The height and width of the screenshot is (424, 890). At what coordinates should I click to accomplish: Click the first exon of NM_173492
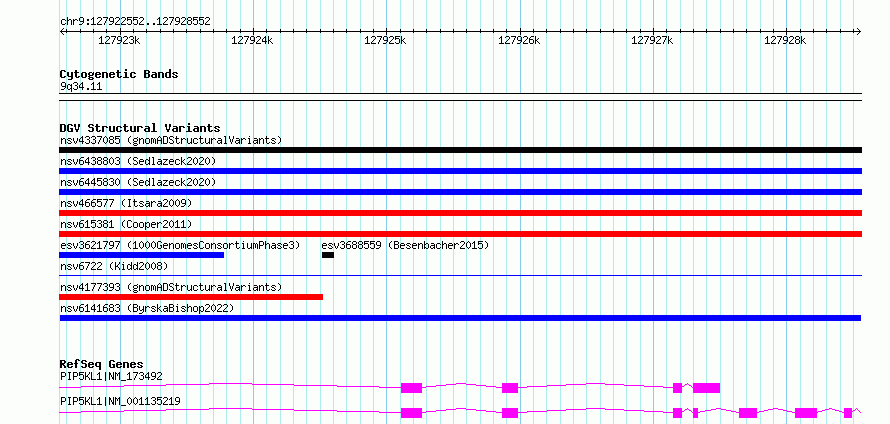pyautogui.click(x=412, y=388)
